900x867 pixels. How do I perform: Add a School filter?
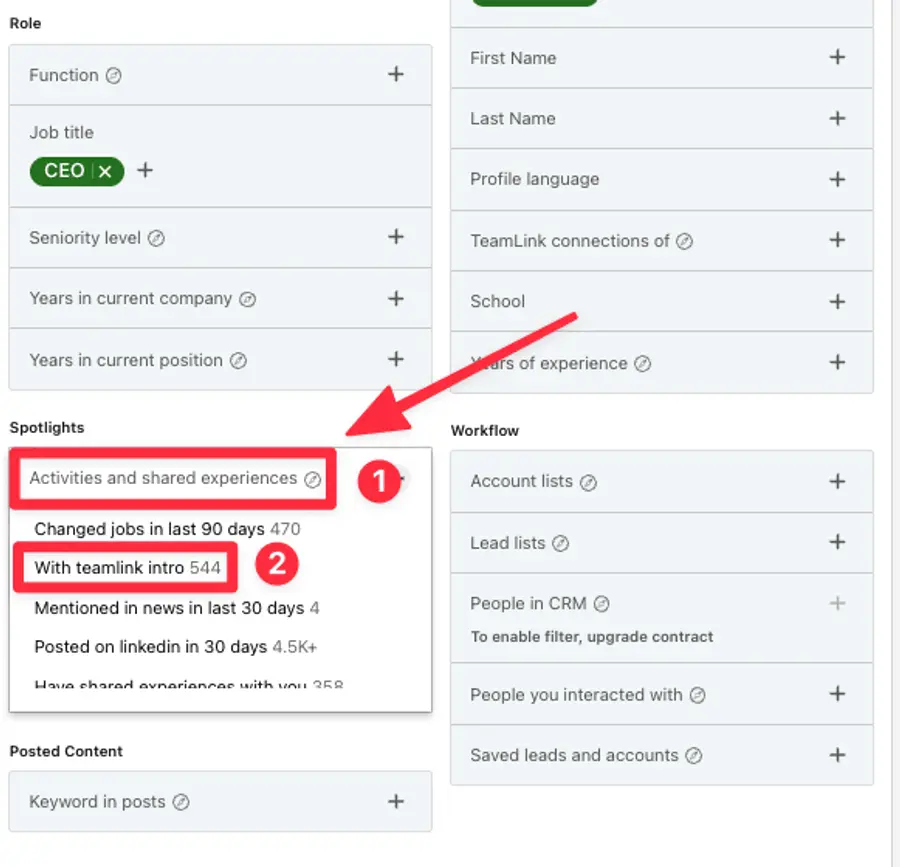click(x=838, y=301)
